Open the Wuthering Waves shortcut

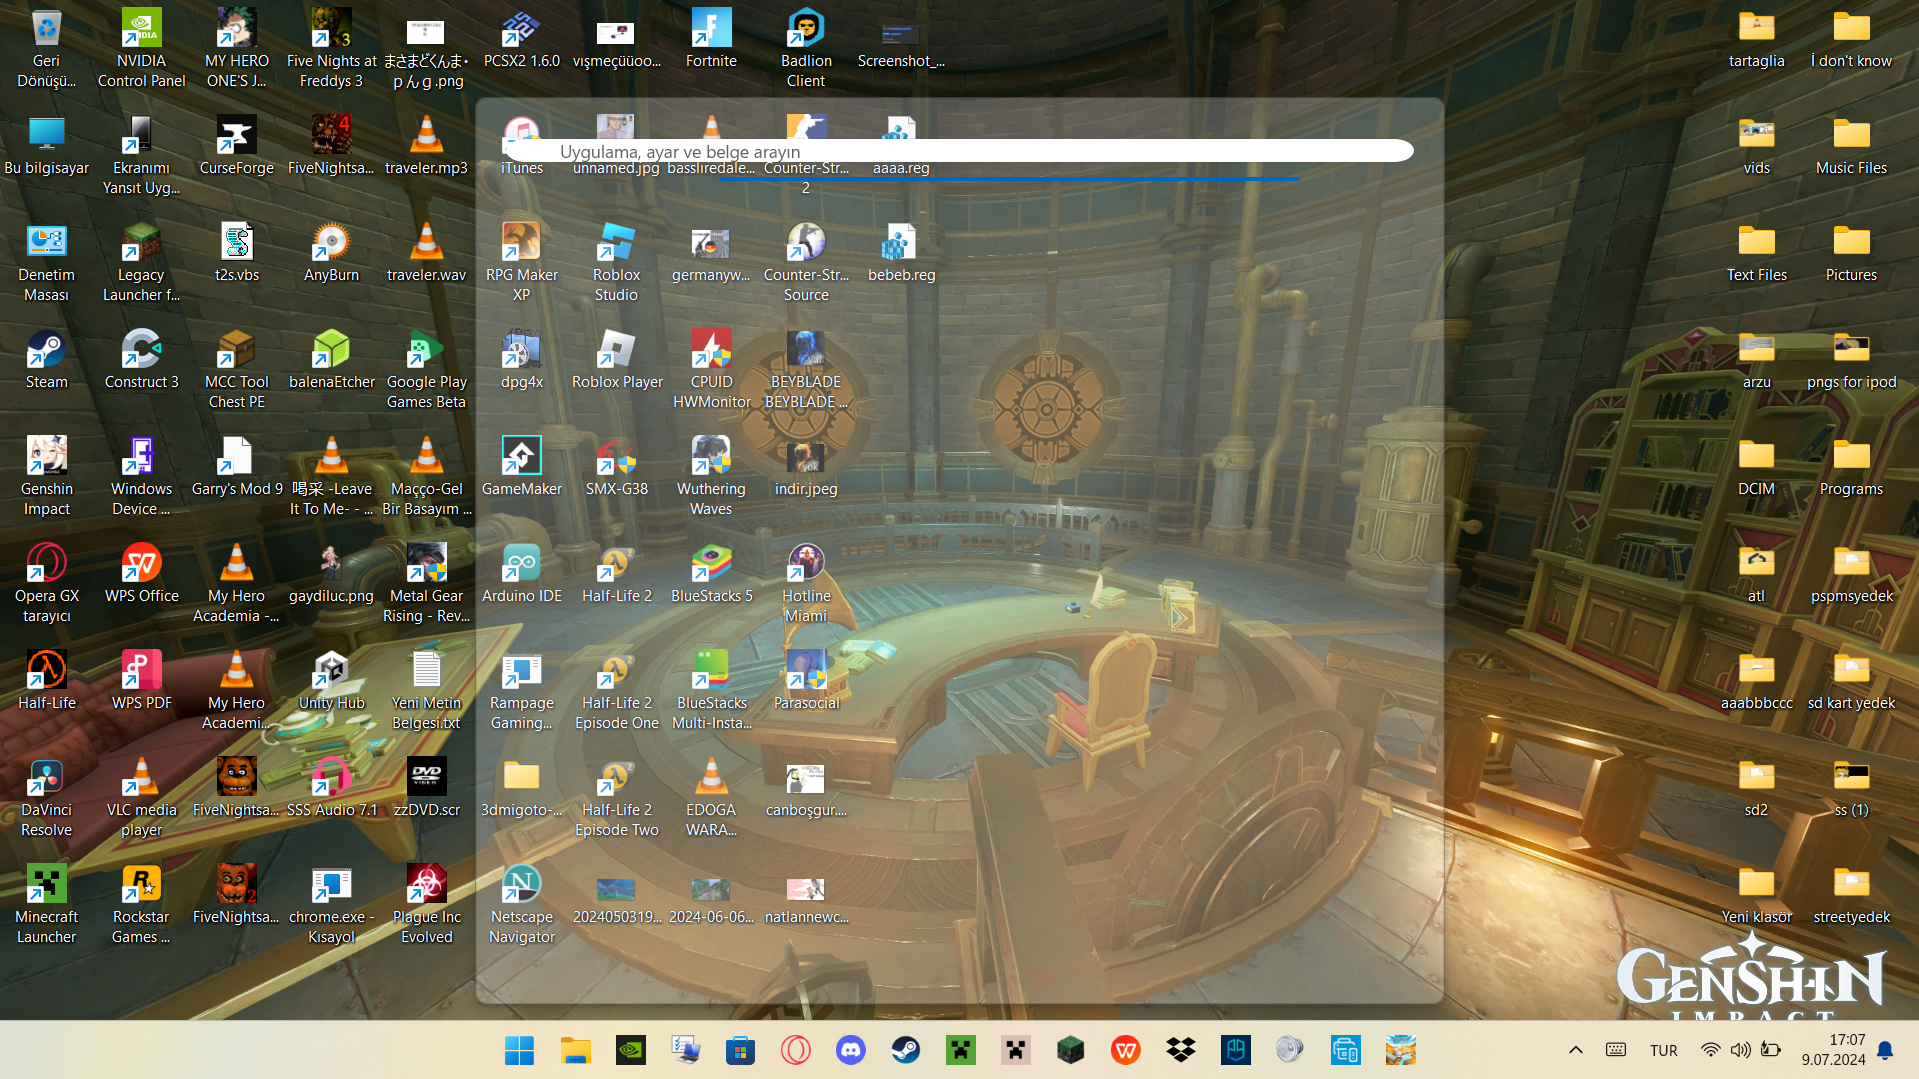point(711,476)
